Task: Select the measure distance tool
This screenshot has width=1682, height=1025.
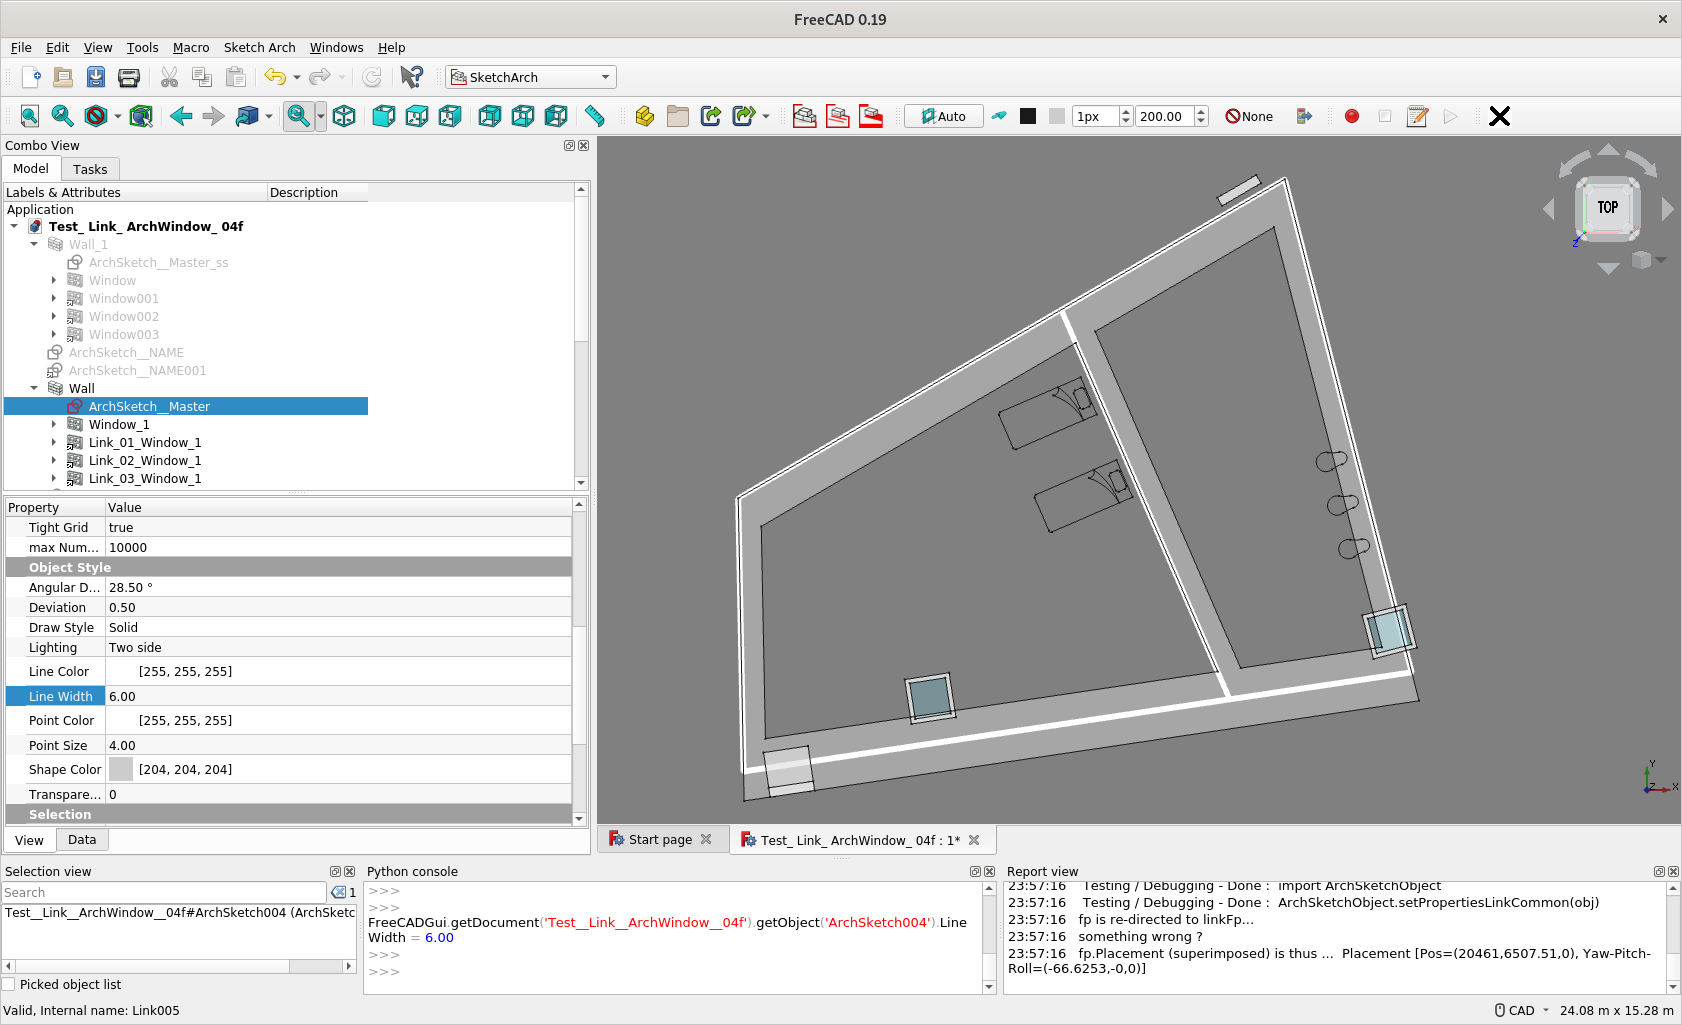Action: click(x=595, y=116)
